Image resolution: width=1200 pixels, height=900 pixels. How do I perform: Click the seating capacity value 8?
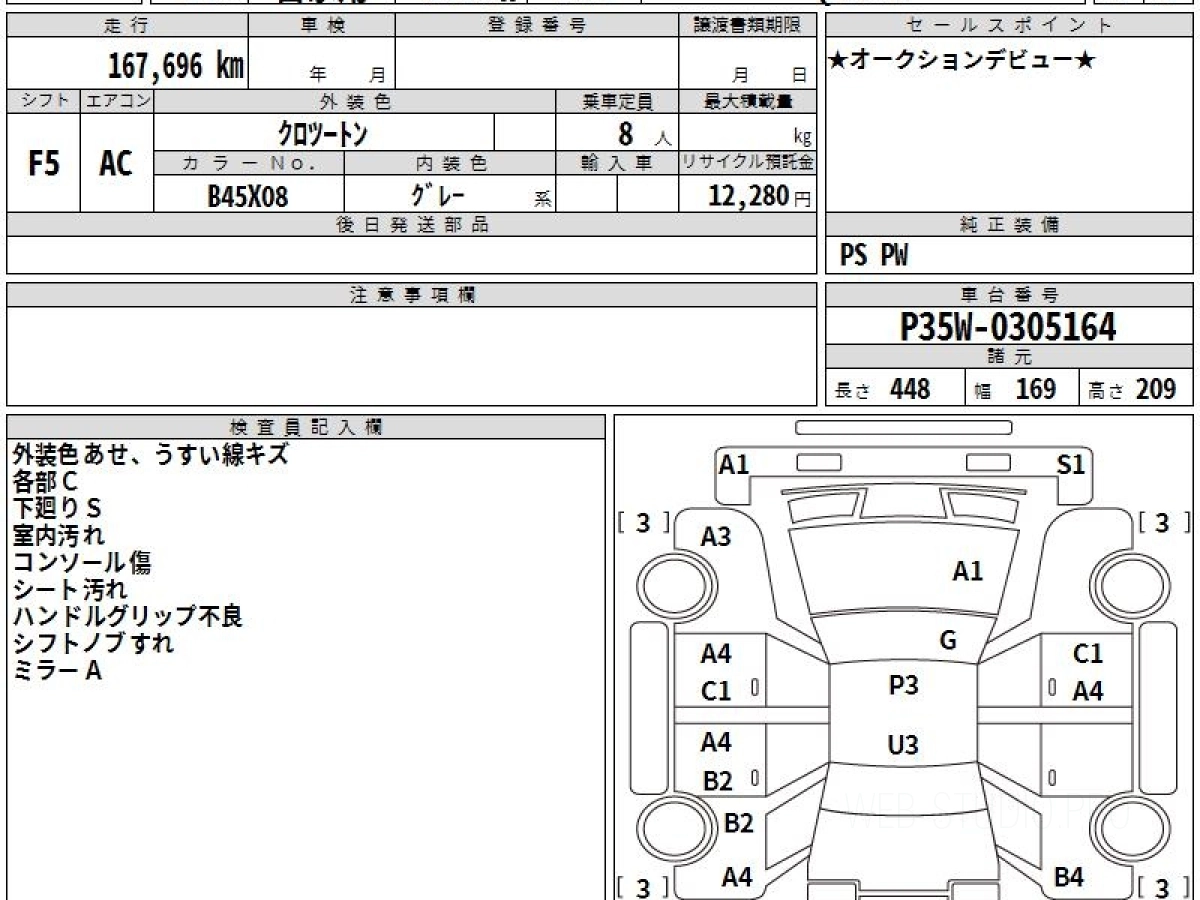point(625,133)
